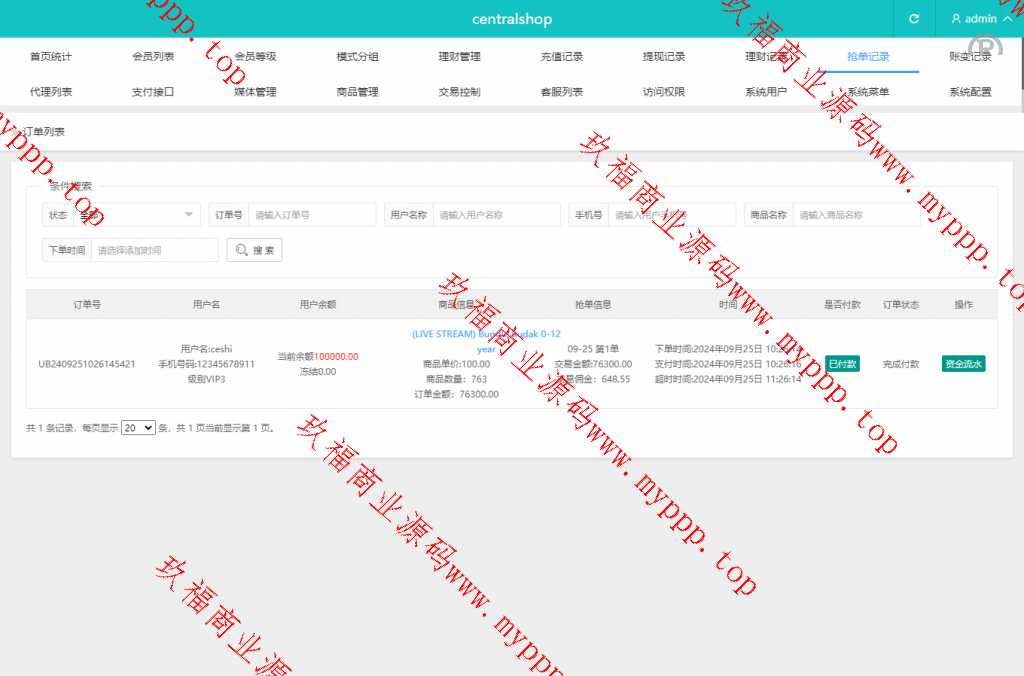1024x676 pixels.
Task: Change the per-page records count selector
Action: pyautogui.click(x=138, y=428)
